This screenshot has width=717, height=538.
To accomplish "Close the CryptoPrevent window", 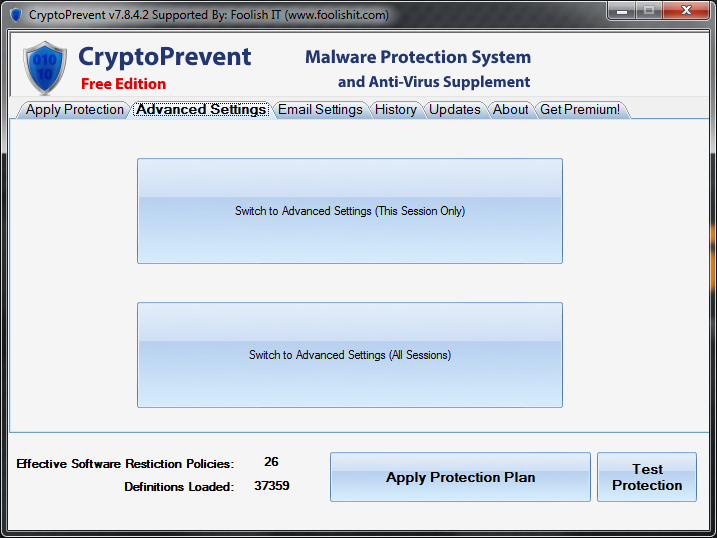I will [x=686, y=11].
